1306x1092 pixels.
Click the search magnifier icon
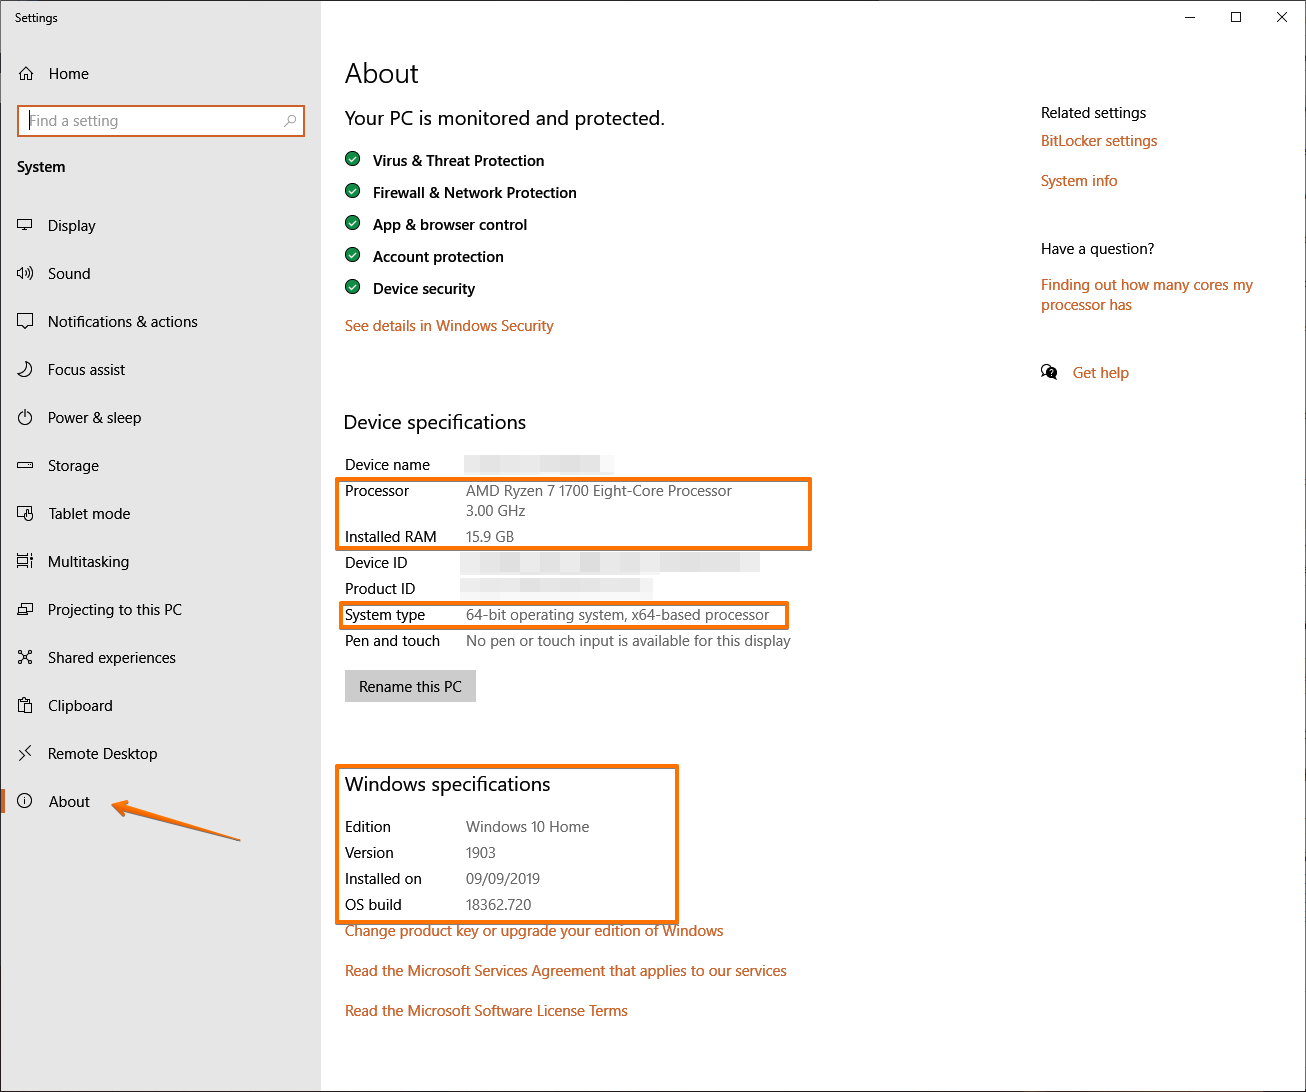tap(290, 121)
